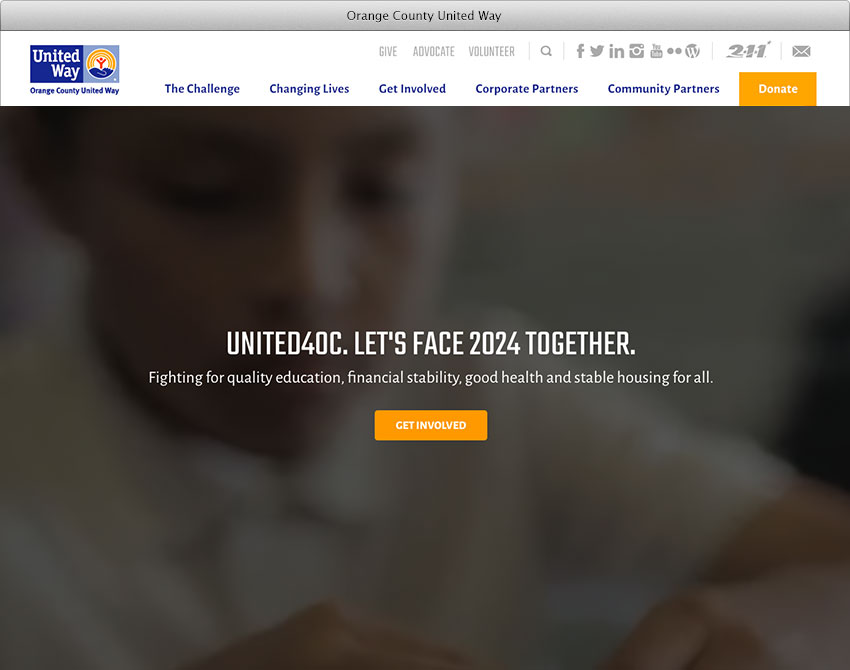The height and width of the screenshot is (670, 850).
Task: Open the Flickr dots icon
Action: tap(674, 51)
